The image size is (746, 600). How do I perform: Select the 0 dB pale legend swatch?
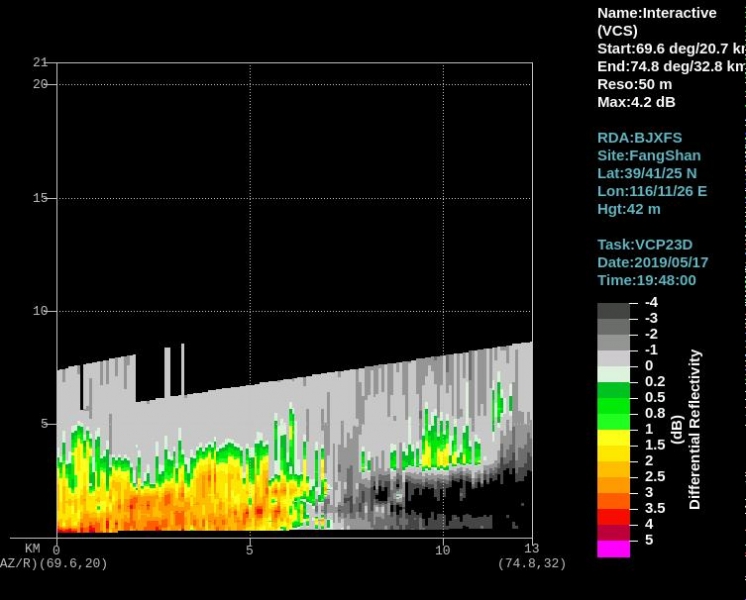[614, 374]
